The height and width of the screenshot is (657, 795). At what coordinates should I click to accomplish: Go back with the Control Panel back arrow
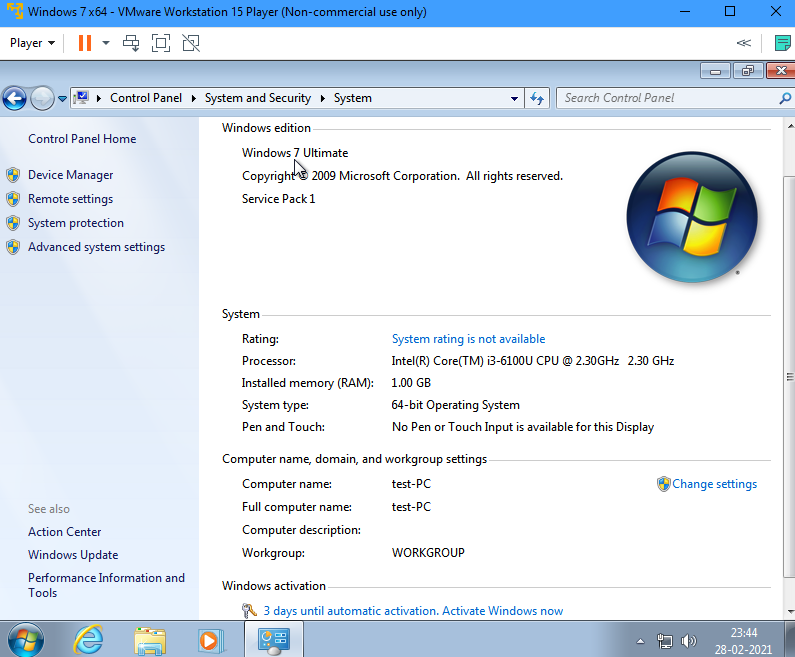[x=15, y=98]
